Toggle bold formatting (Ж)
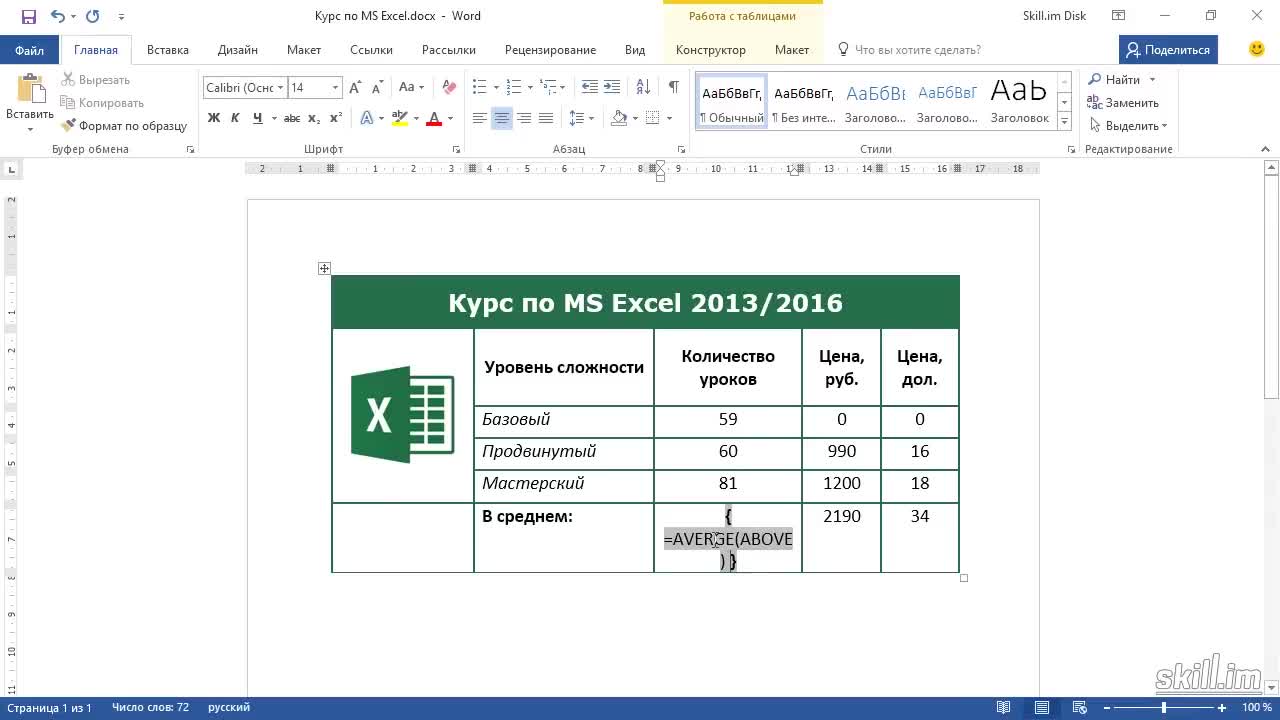 [x=213, y=118]
